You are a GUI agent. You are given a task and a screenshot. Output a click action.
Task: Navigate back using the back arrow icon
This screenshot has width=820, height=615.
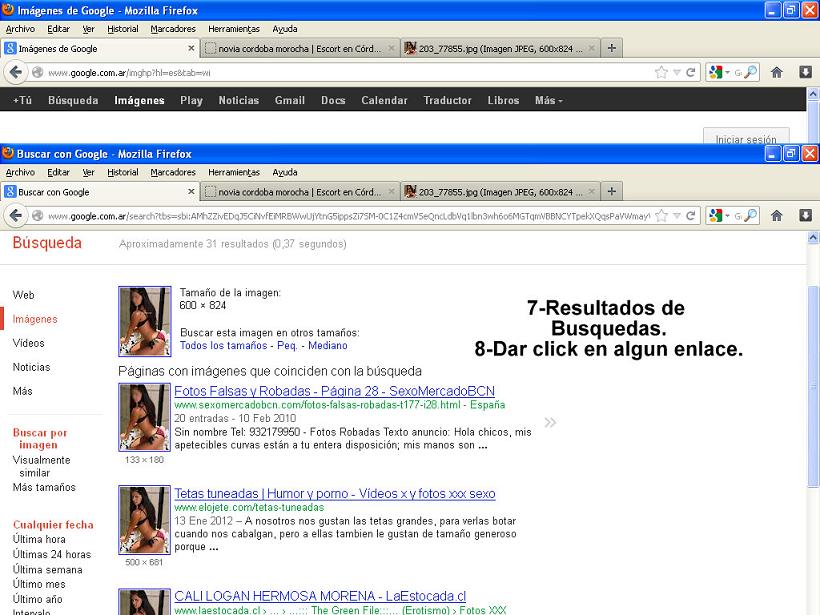click(x=16, y=214)
